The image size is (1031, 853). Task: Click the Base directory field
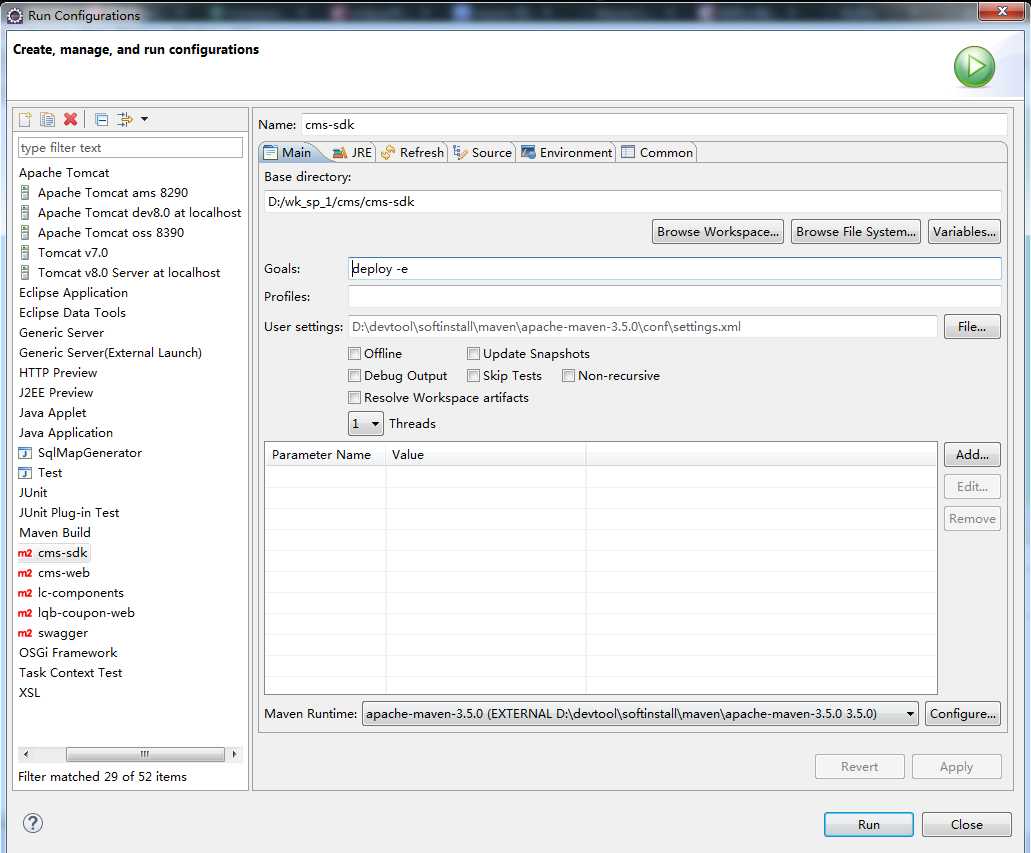[633, 201]
